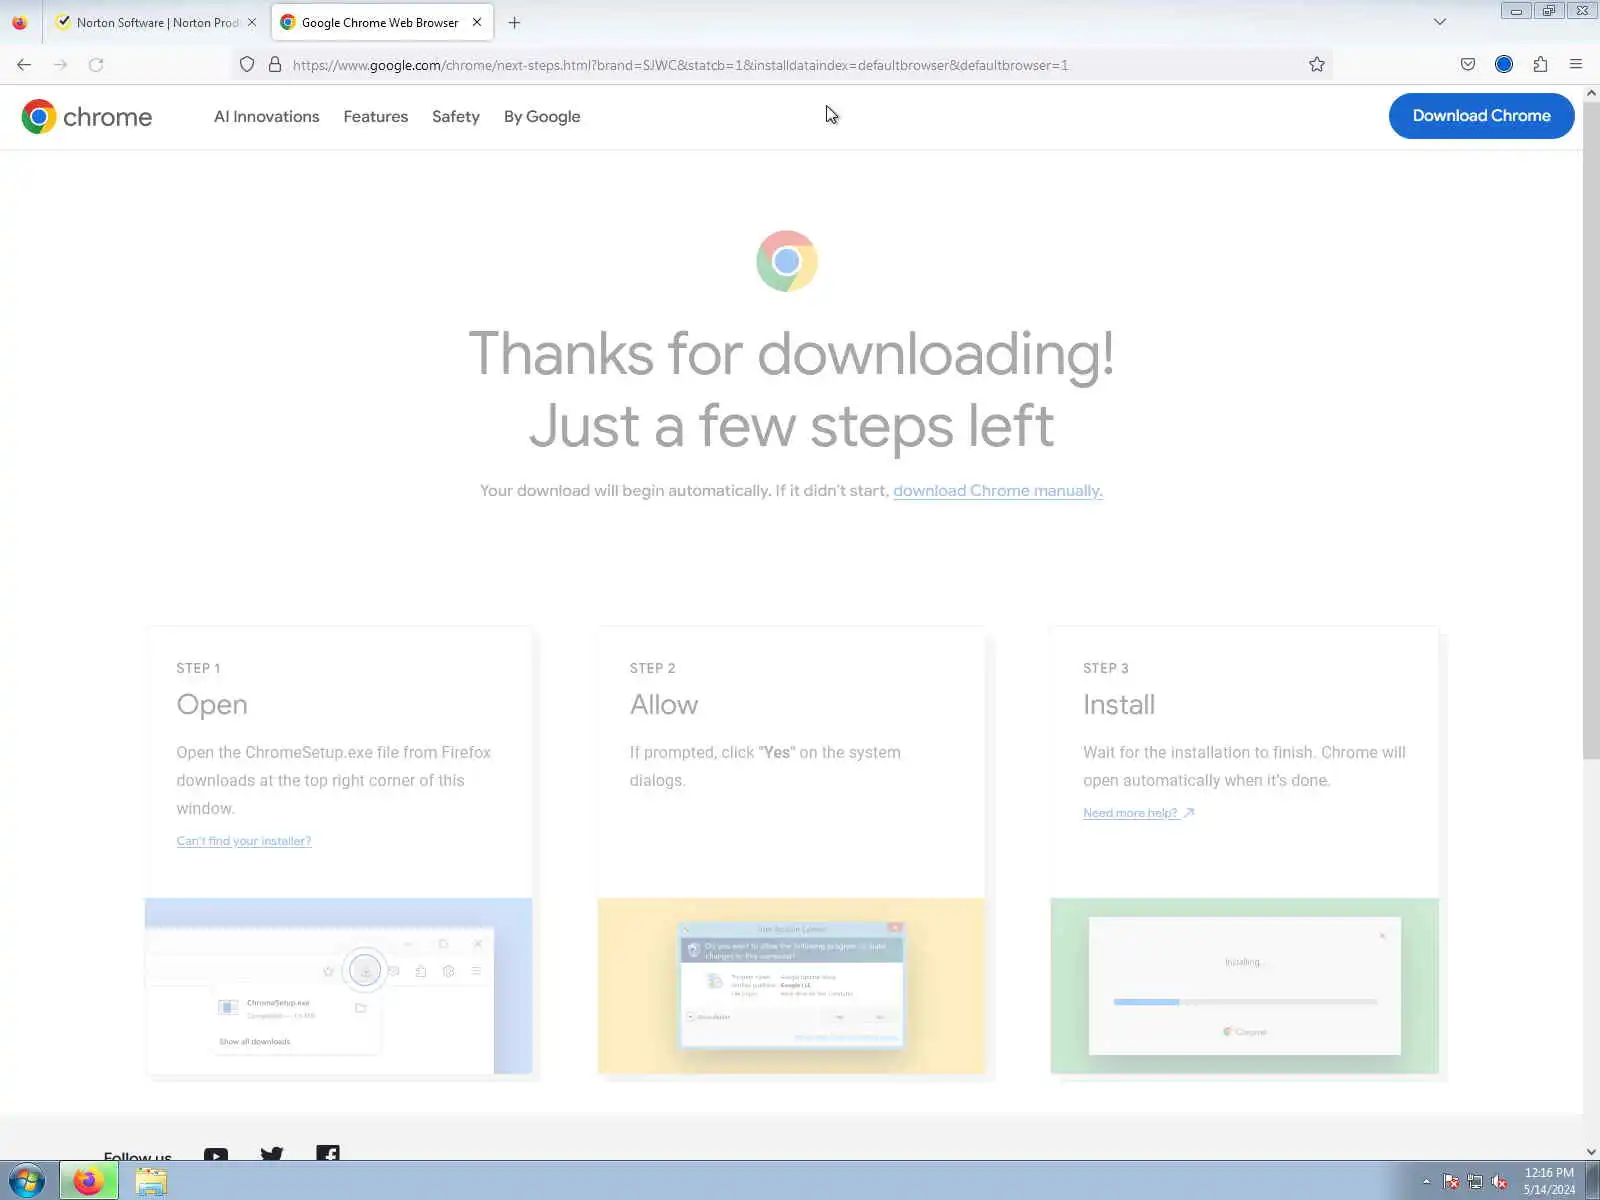Open the YouTube social icon in footer

click(216, 1154)
